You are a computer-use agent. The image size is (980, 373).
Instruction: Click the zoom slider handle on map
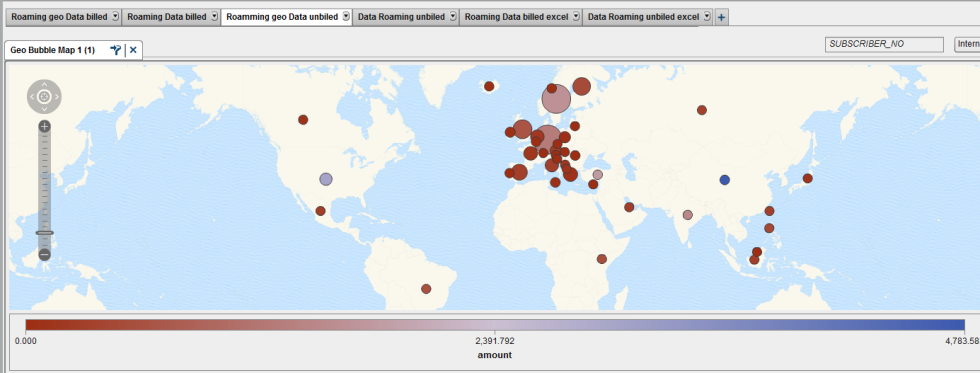44,232
